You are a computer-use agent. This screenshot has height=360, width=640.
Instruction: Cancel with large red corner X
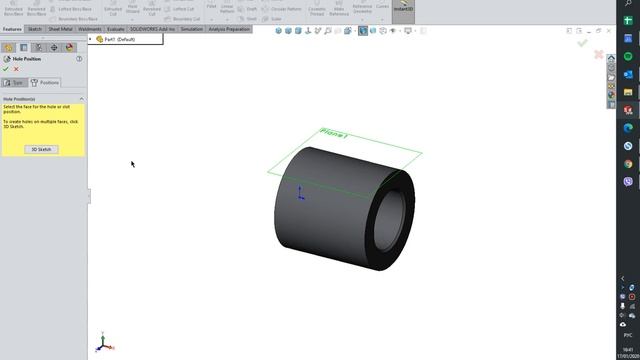coord(599,54)
